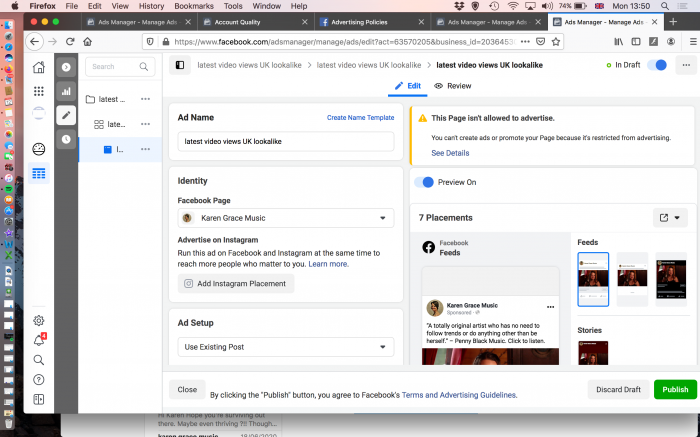The height and width of the screenshot is (437, 700).
Task: Select the Ads Manager table icon
Action: click(x=39, y=174)
